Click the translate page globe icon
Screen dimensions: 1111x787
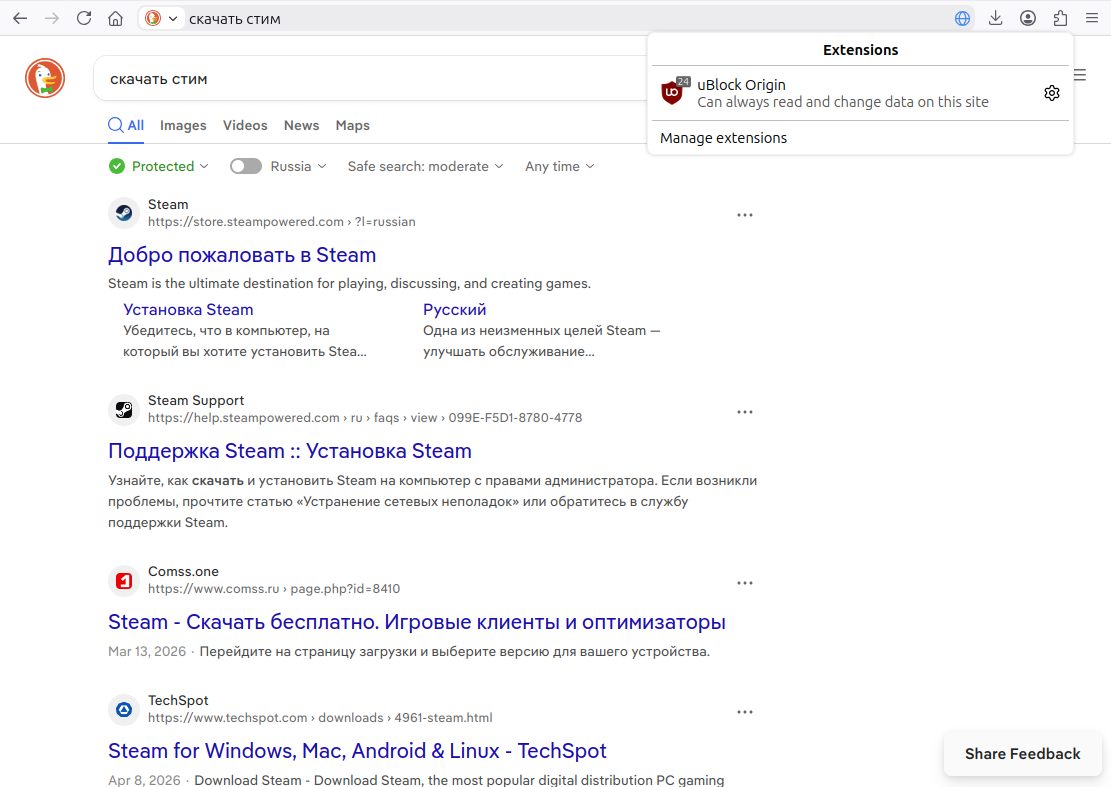[962, 18]
